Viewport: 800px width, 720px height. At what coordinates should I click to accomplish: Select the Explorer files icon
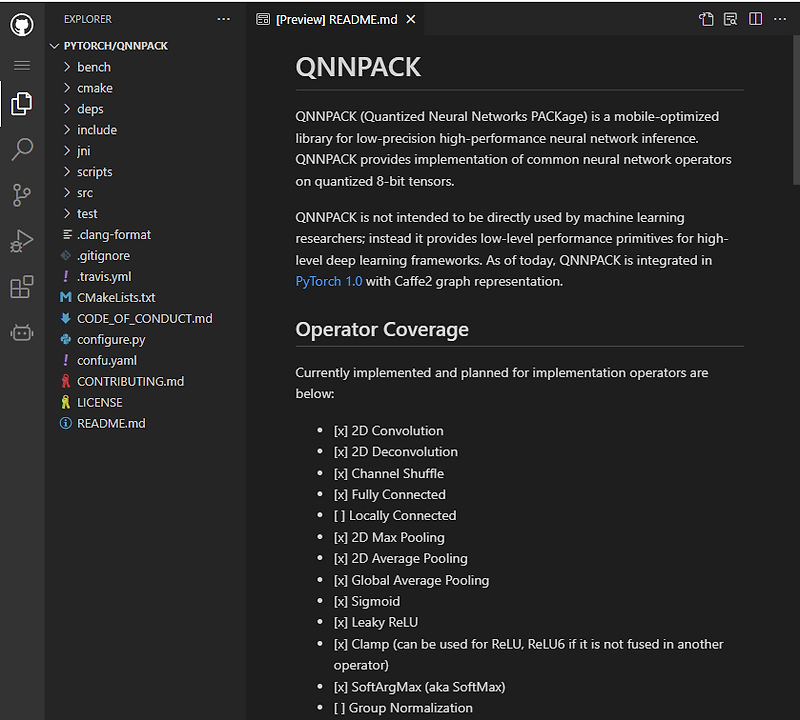click(22, 104)
